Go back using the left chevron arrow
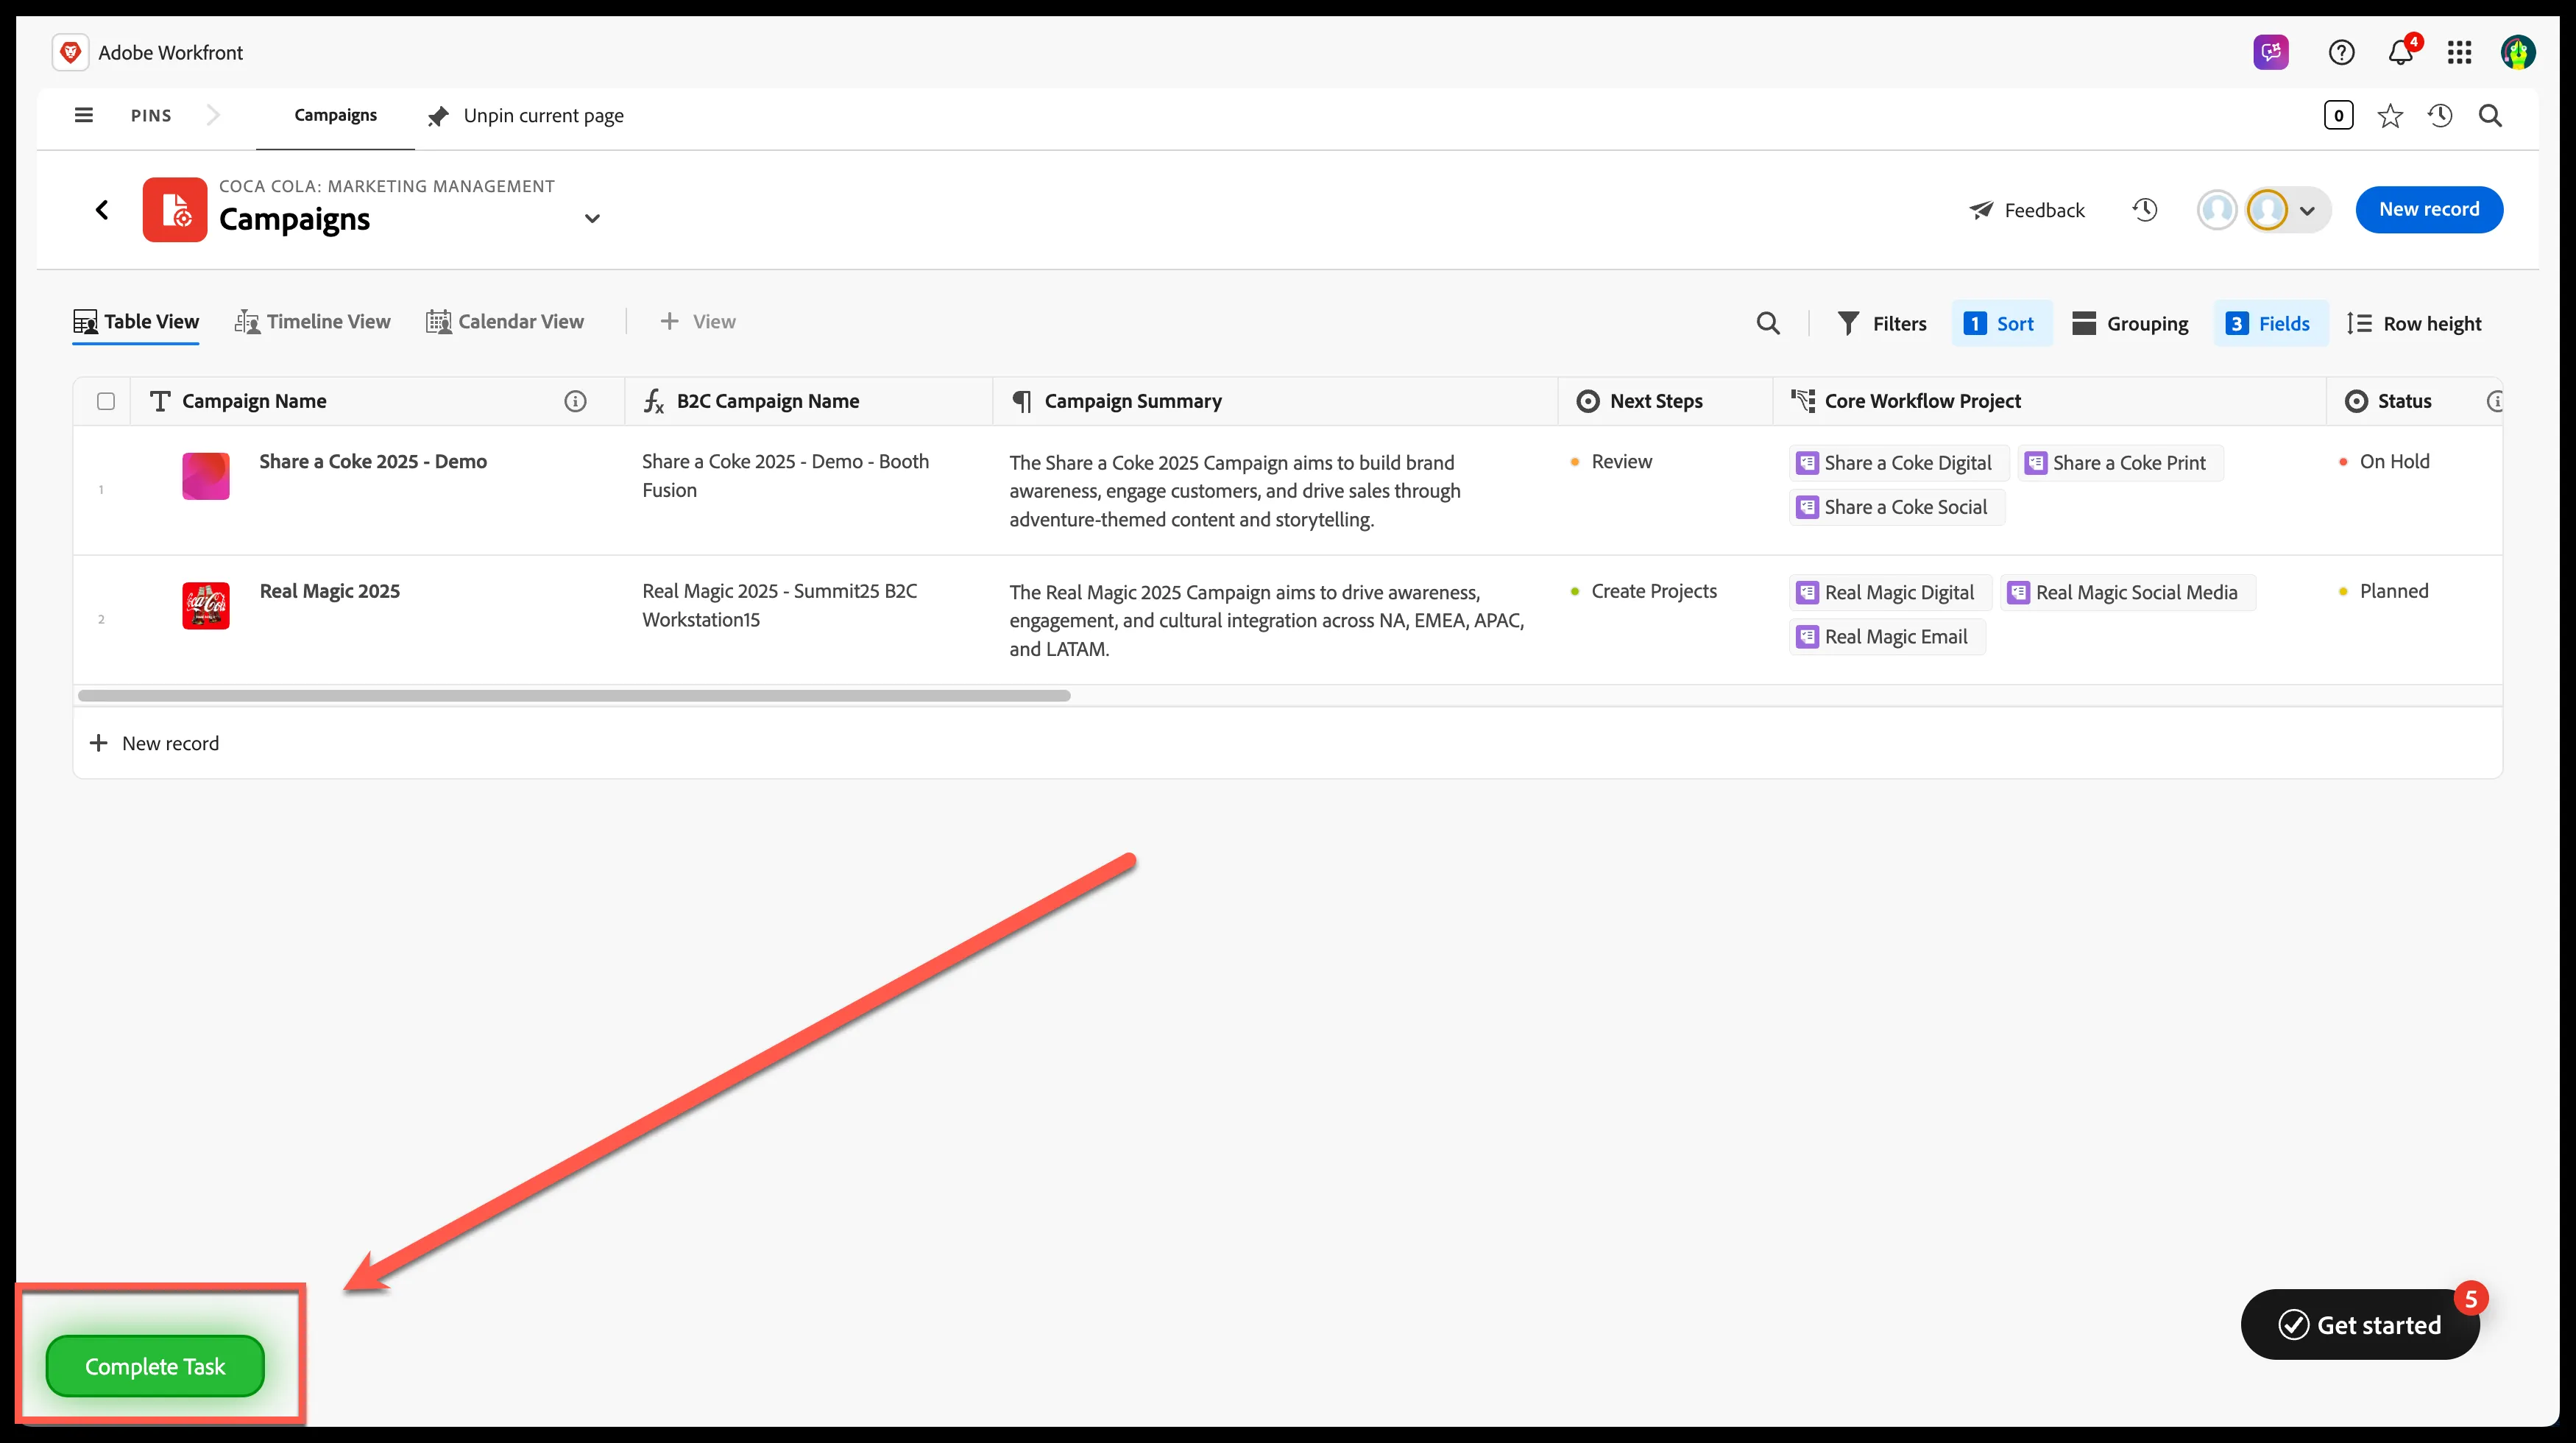The width and height of the screenshot is (2576, 1443). tap(102, 209)
